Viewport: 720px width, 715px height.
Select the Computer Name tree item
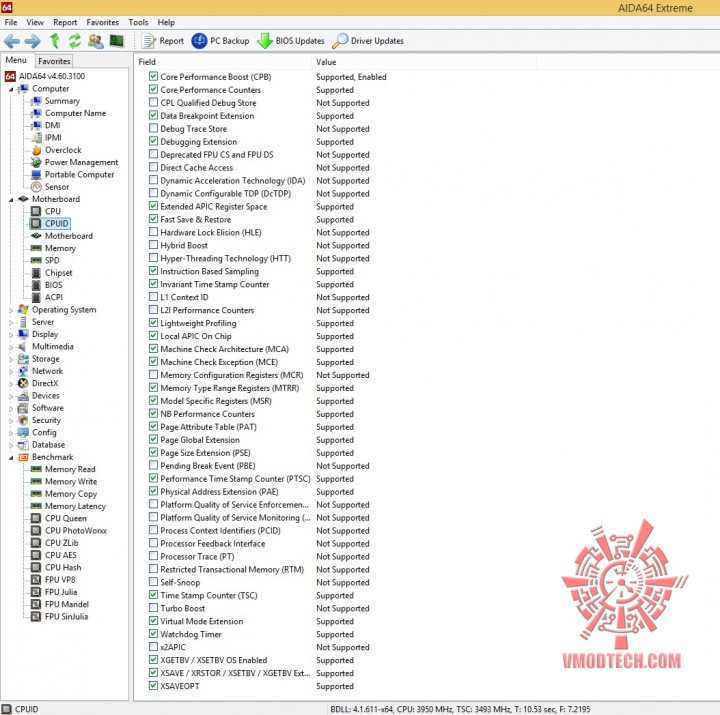pyautogui.click(x=75, y=113)
